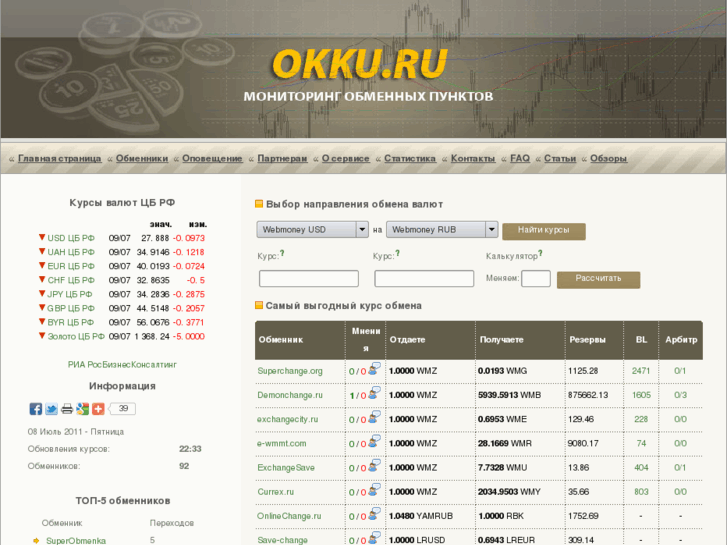Click EUR ЦБ РФ rate link
This screenshot has width=727, height=545.
71,266
